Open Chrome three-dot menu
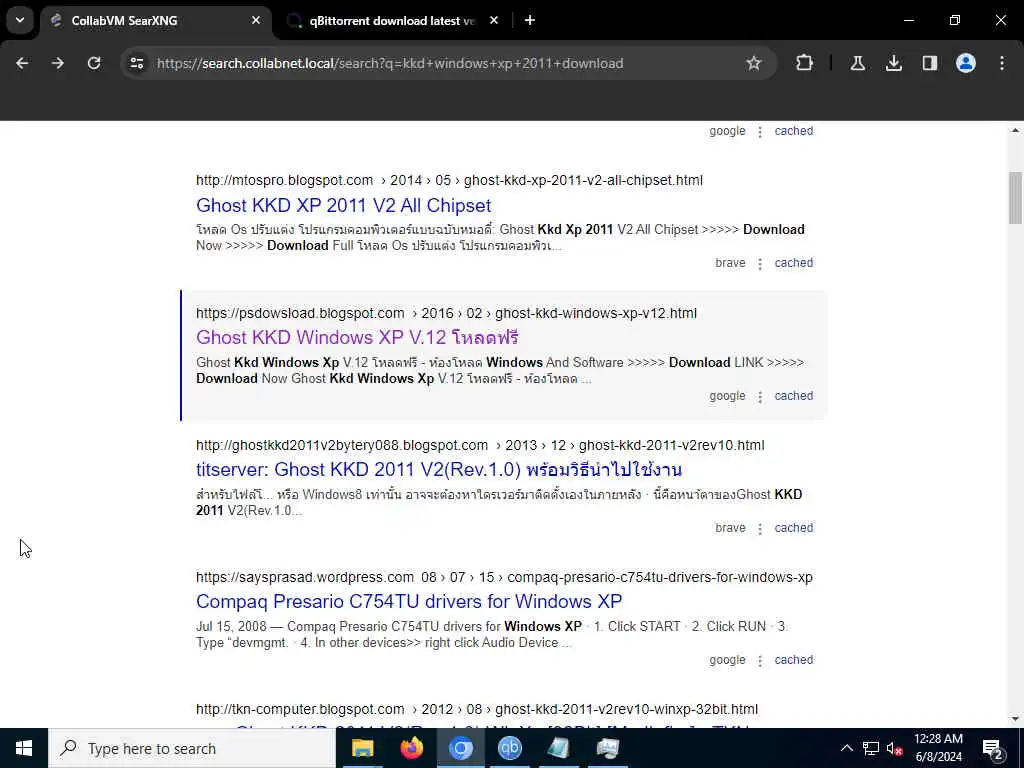1024x768 pixels. 1002,63
